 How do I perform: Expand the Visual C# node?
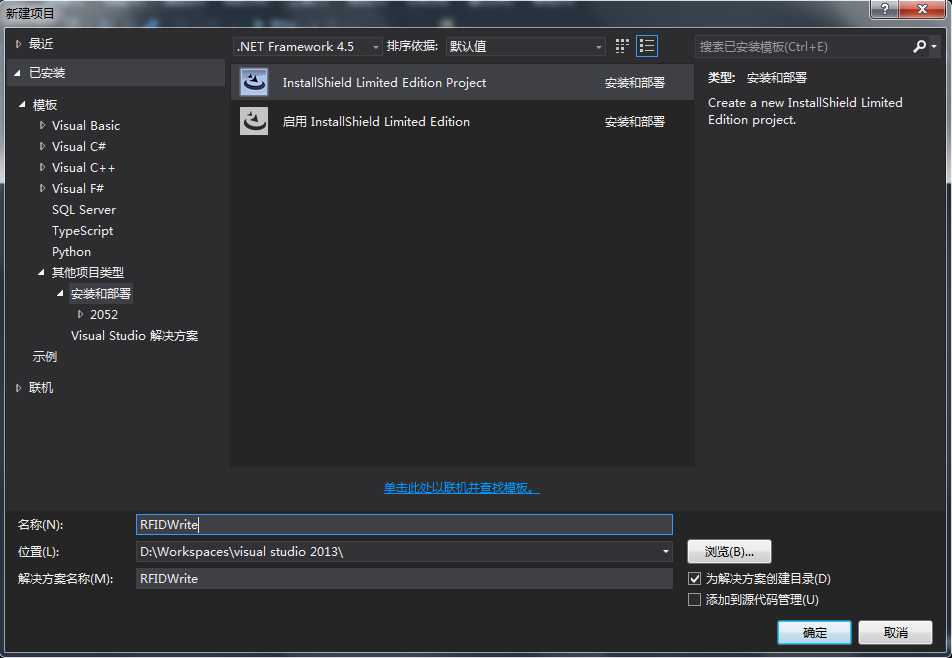coord(42,146)
